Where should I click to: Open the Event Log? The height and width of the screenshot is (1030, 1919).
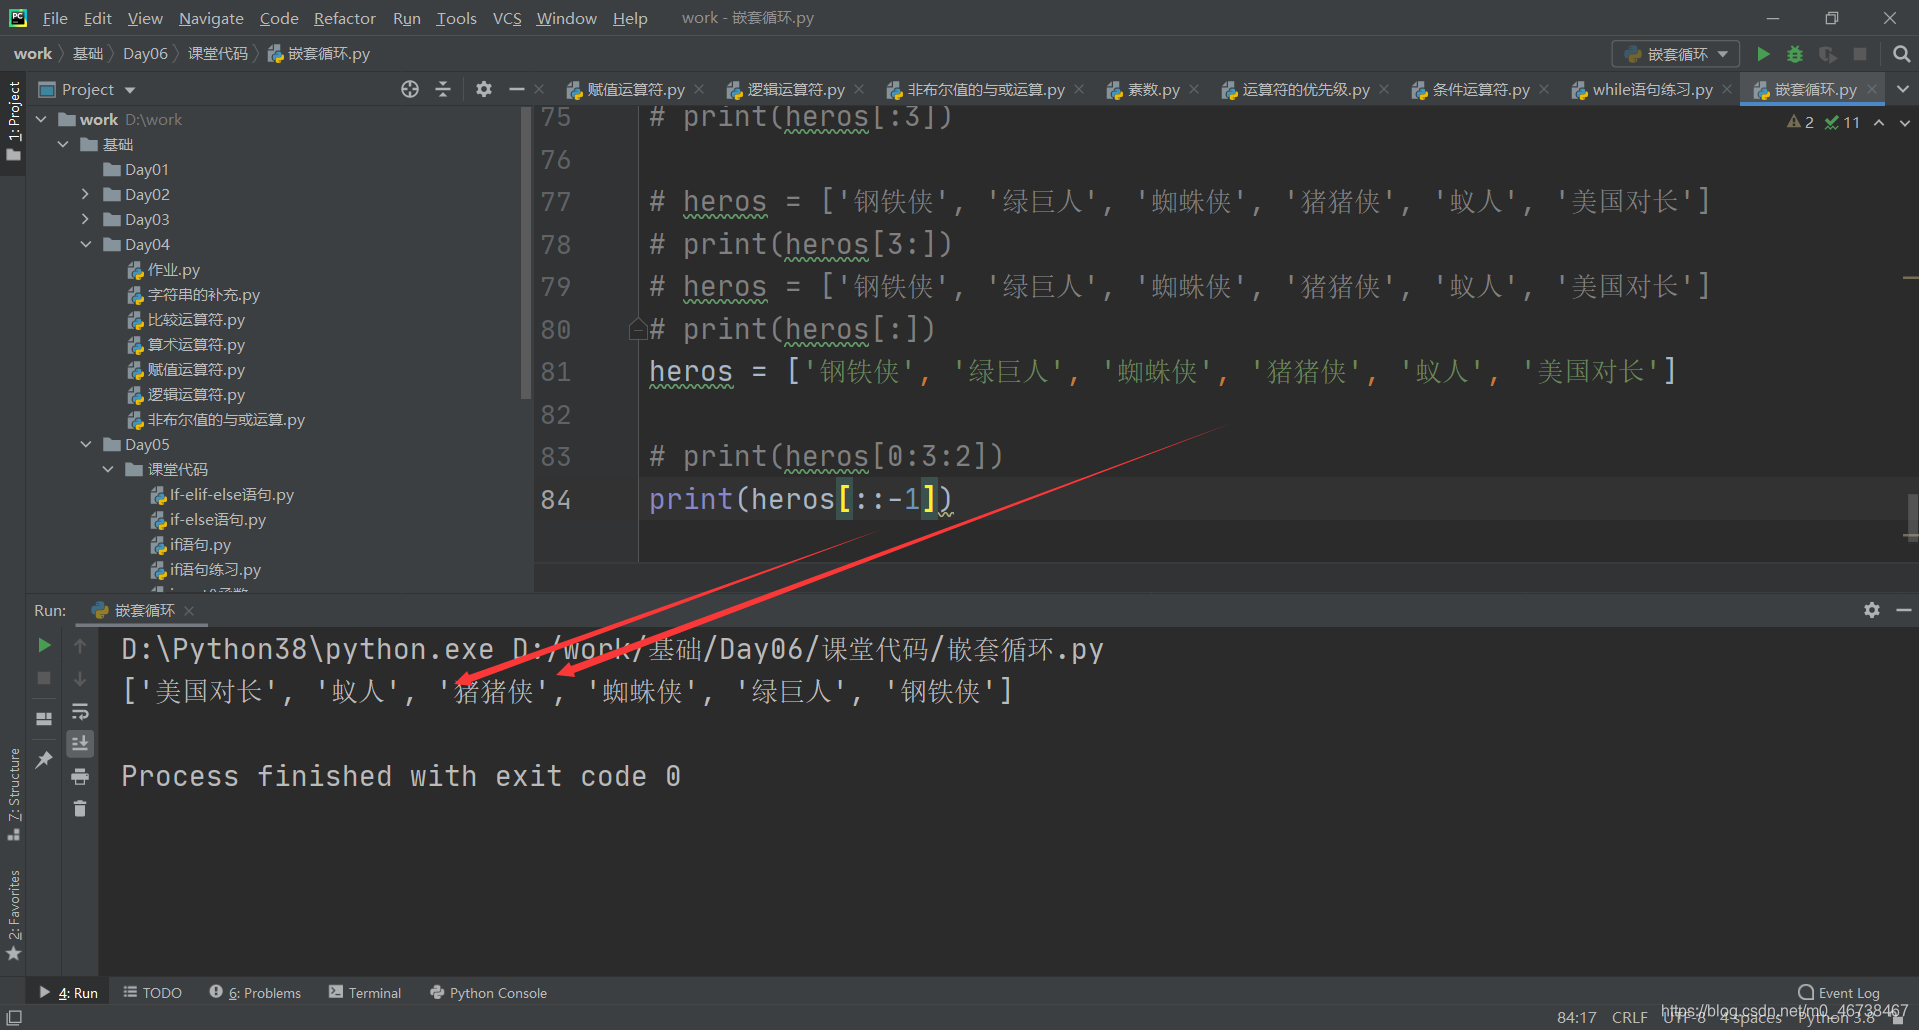(1839, 993)
